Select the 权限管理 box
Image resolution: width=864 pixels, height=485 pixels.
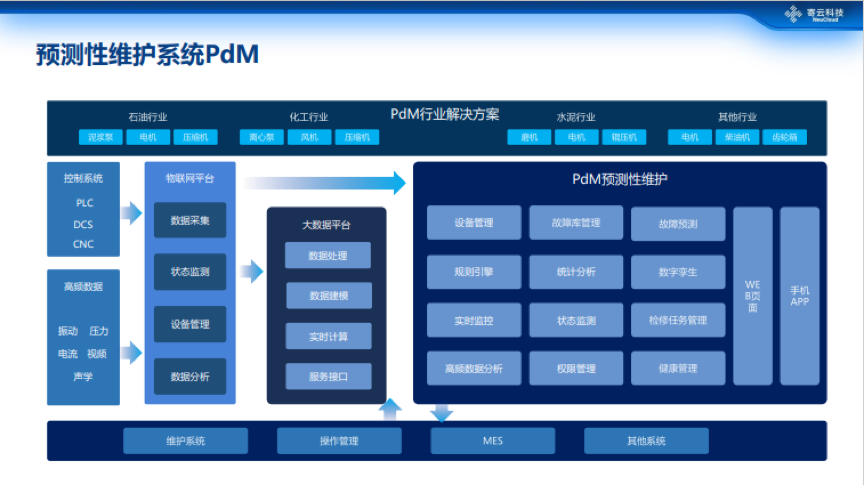point(576,368)
